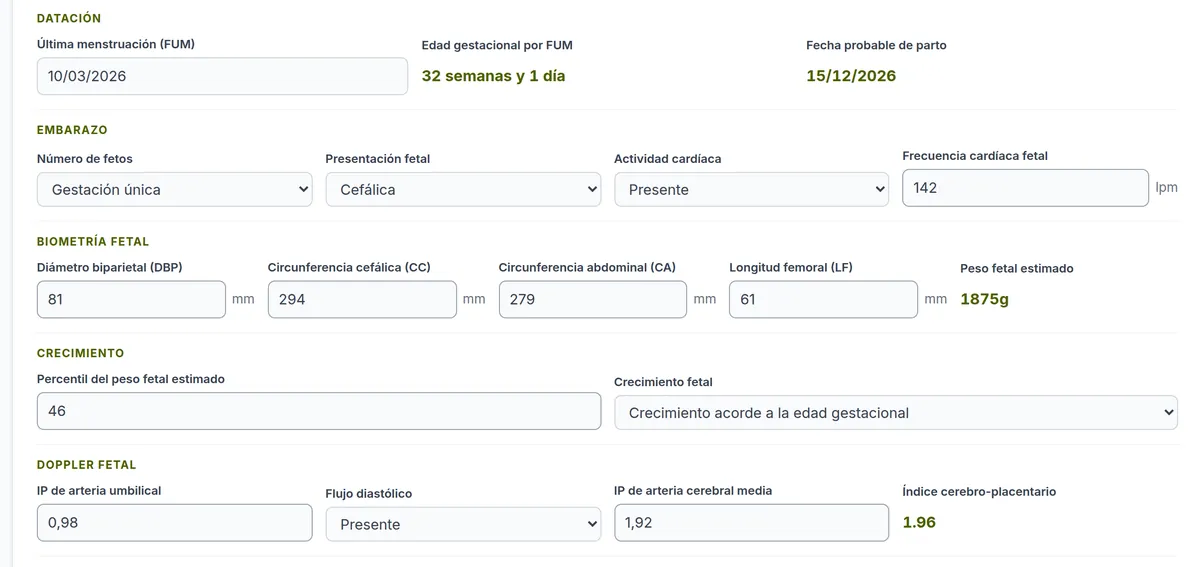Edit the Longitud femoral field
Screen dimensions: 1200x567
[x=823, y=299]
